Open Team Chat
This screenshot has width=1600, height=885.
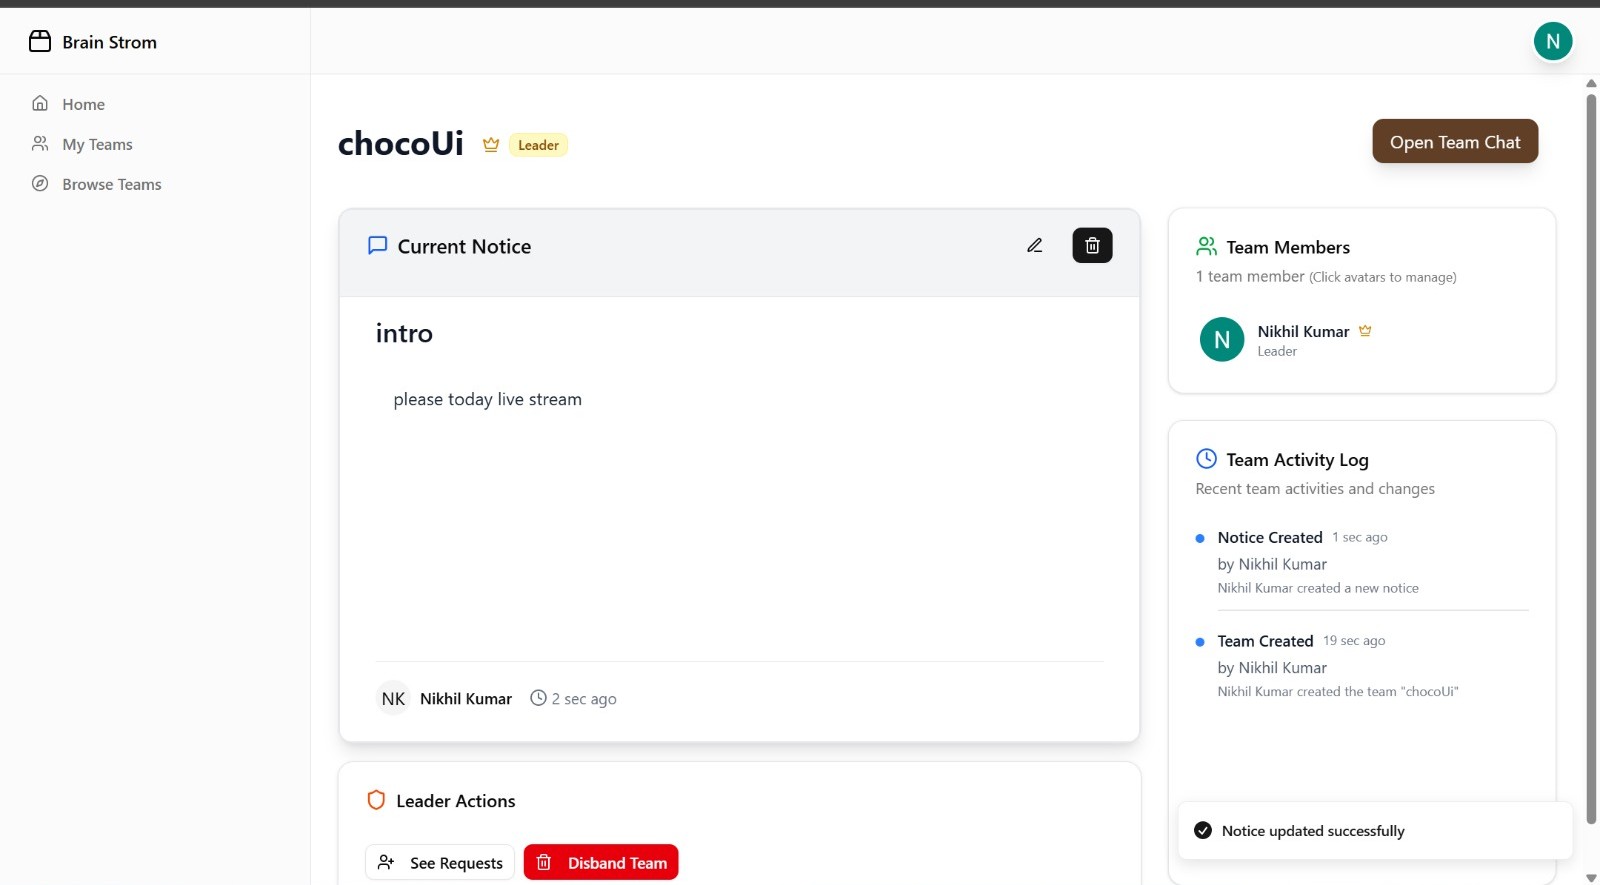pos(1454,142)
